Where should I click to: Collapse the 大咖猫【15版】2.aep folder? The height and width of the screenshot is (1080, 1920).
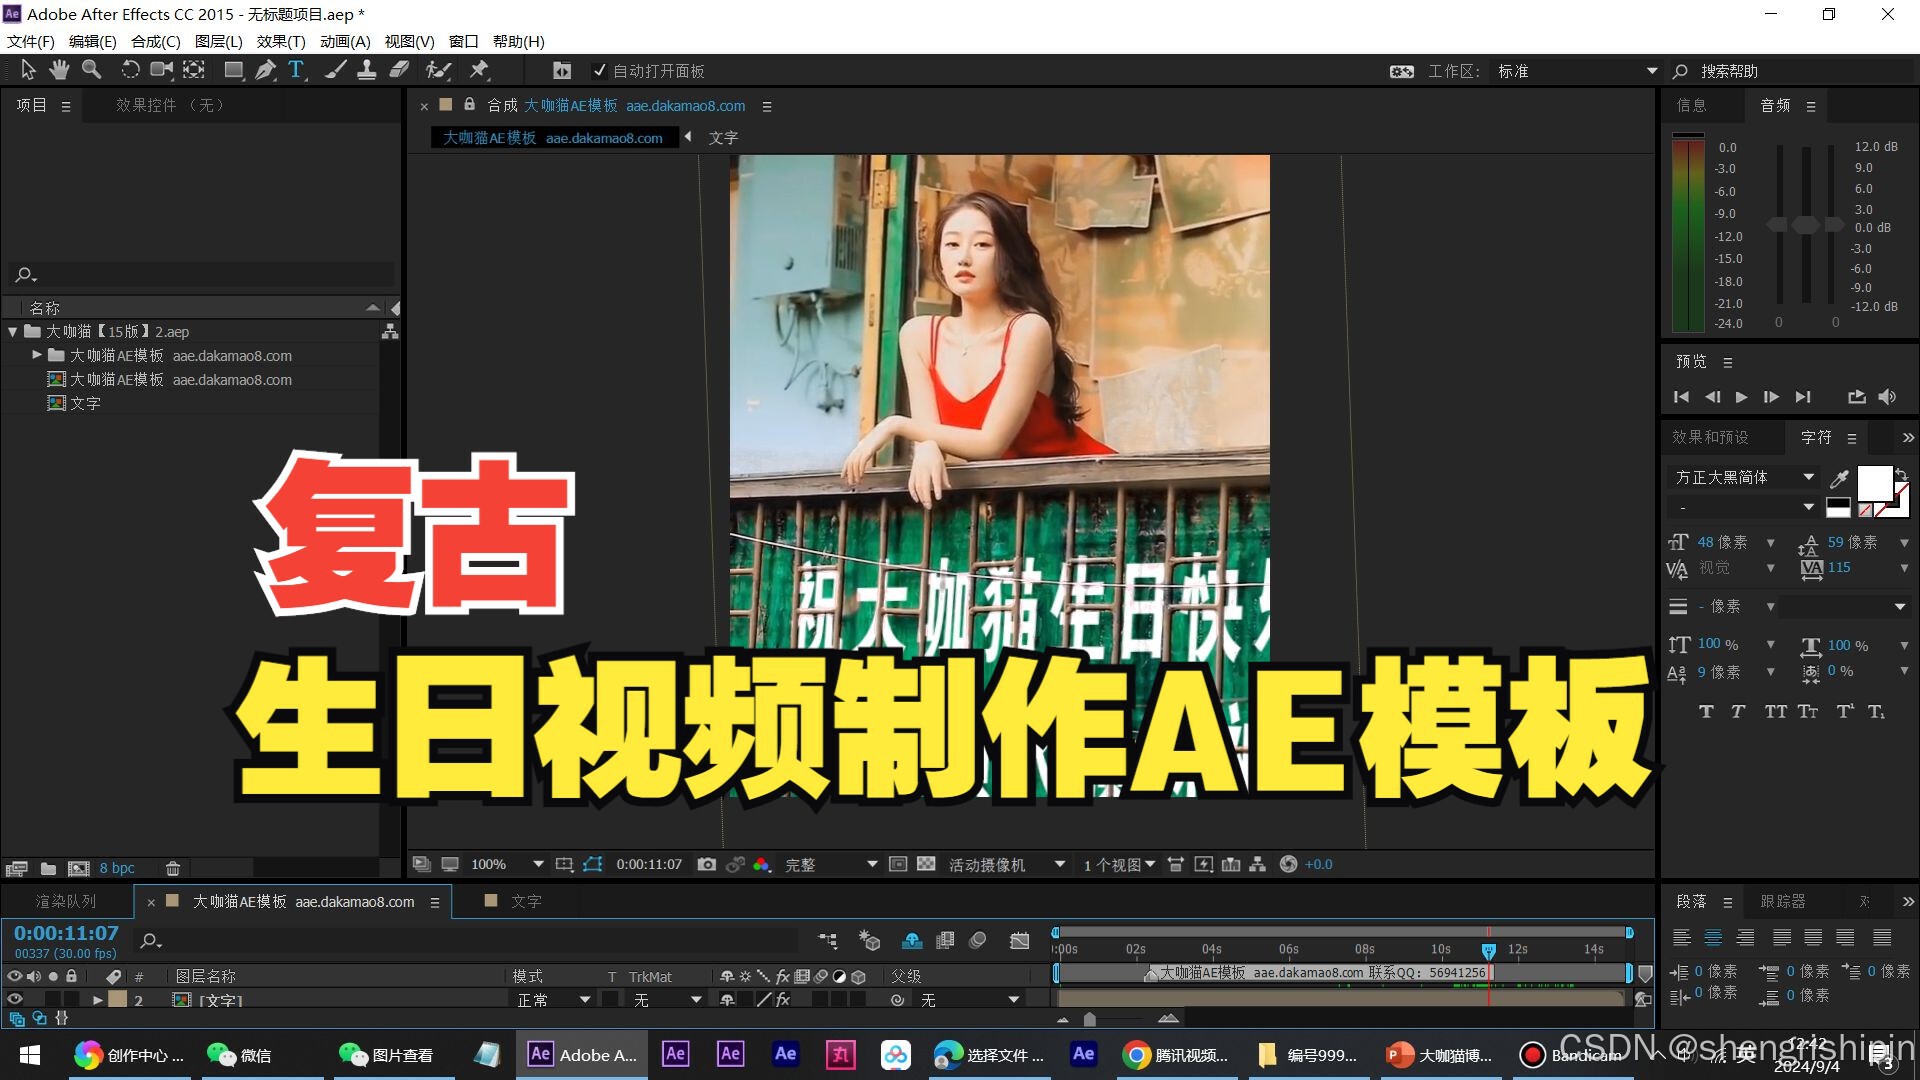point(12,331)
